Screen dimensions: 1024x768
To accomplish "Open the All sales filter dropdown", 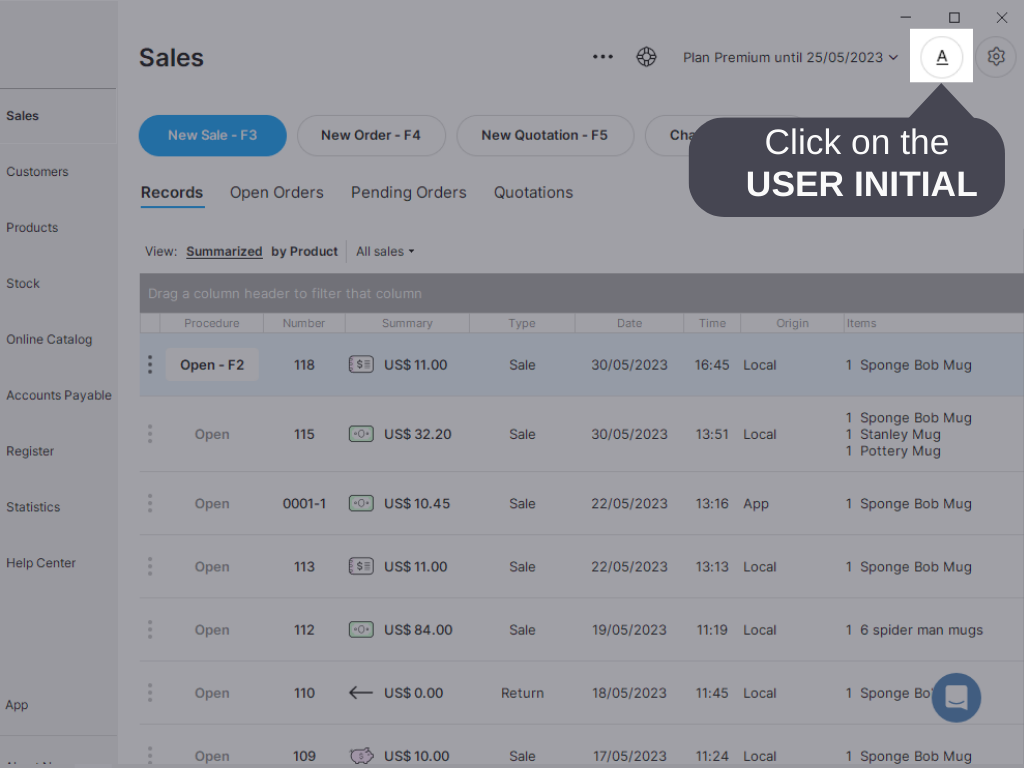I will click(385, 251).
